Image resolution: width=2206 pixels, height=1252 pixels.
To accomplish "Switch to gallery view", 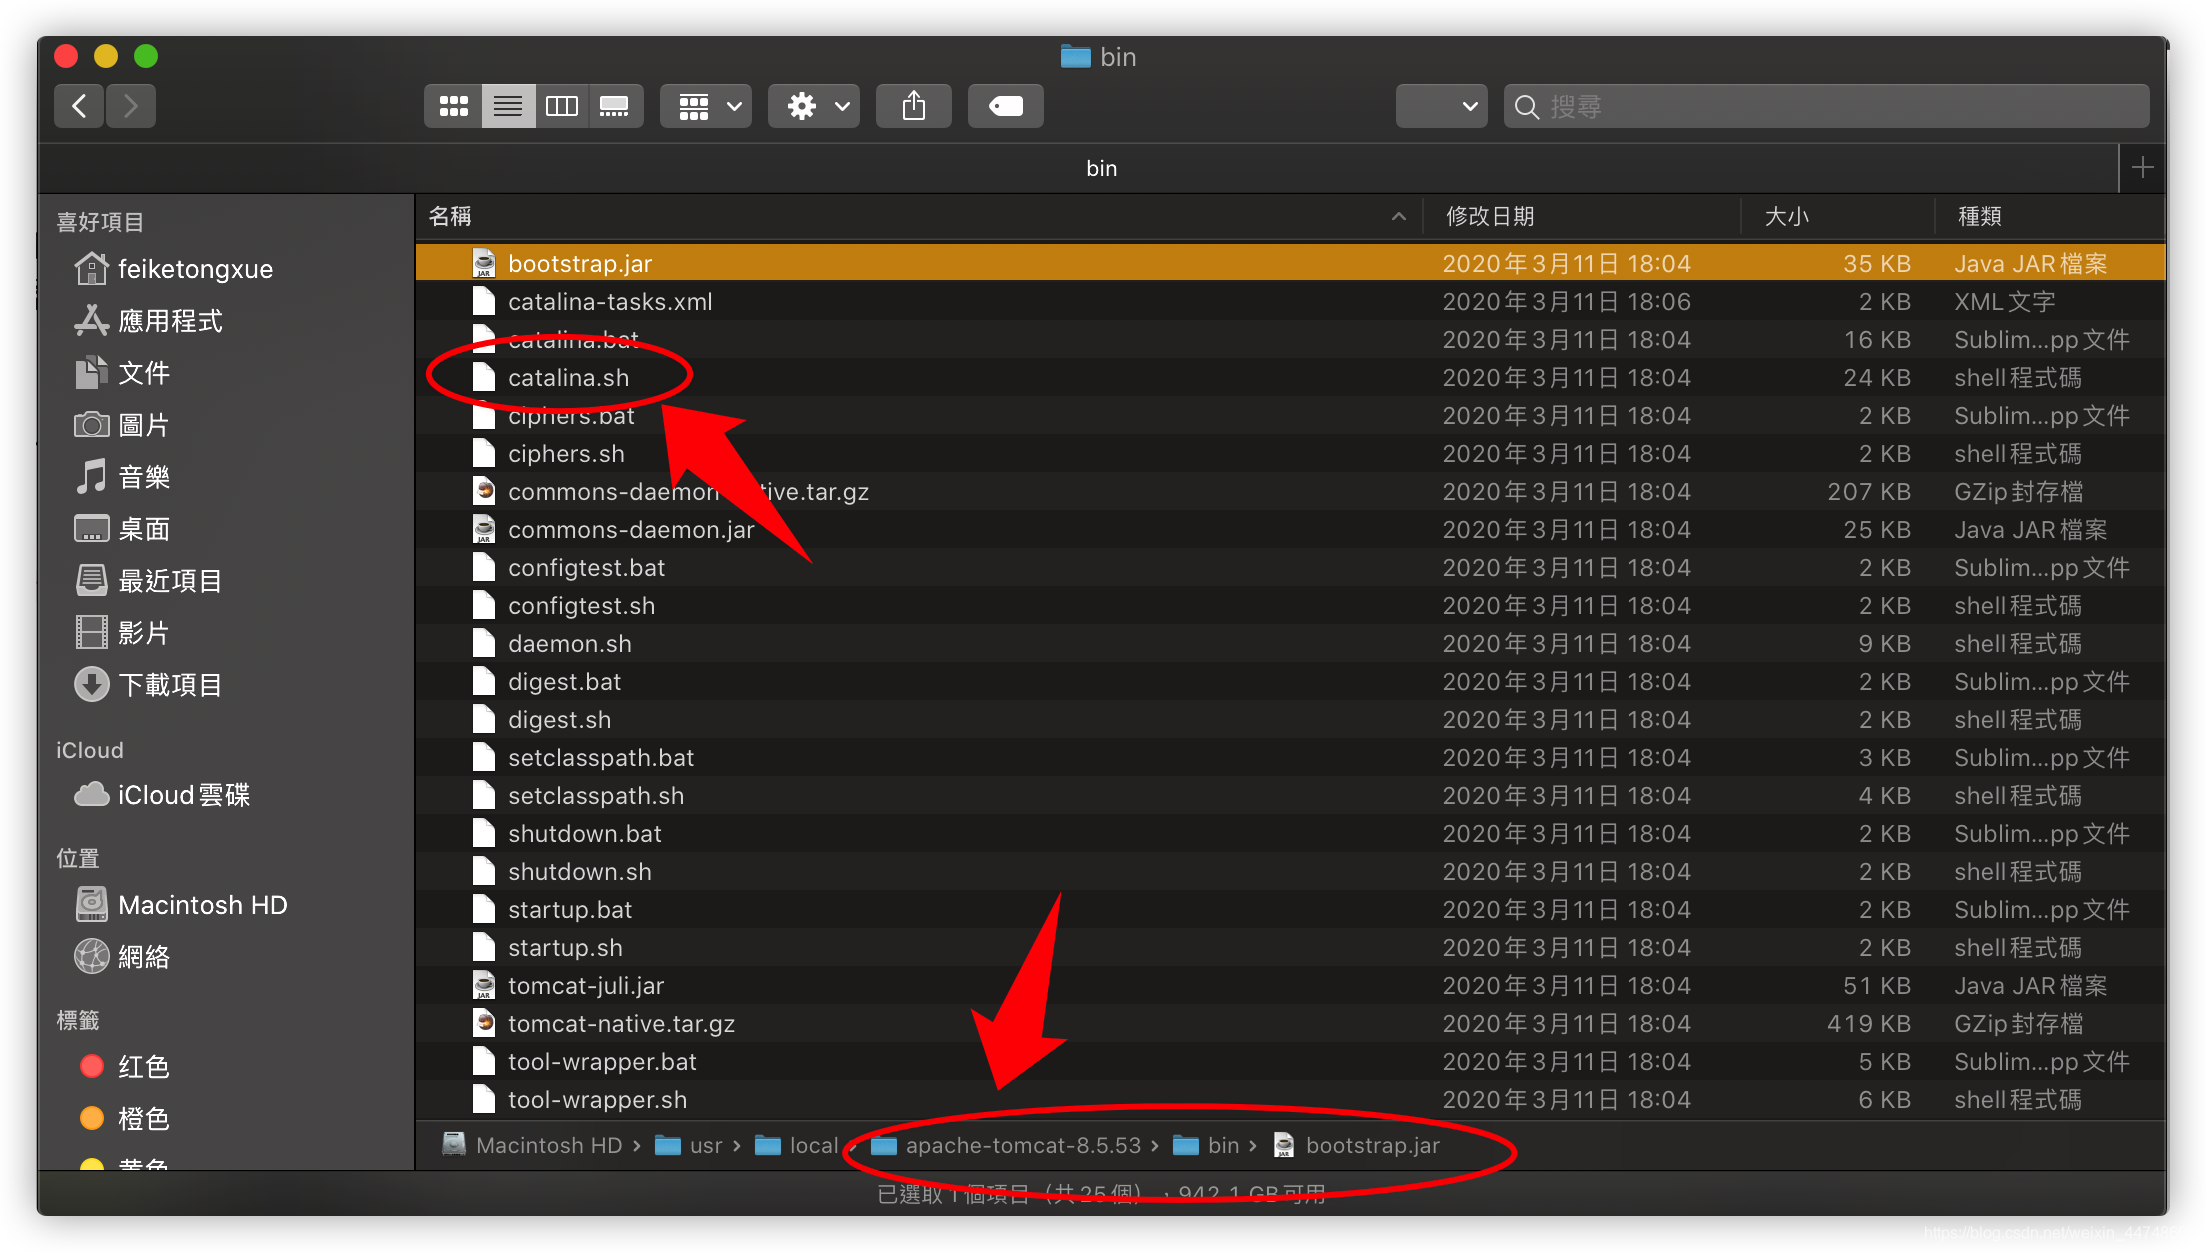I will point(615,106).
